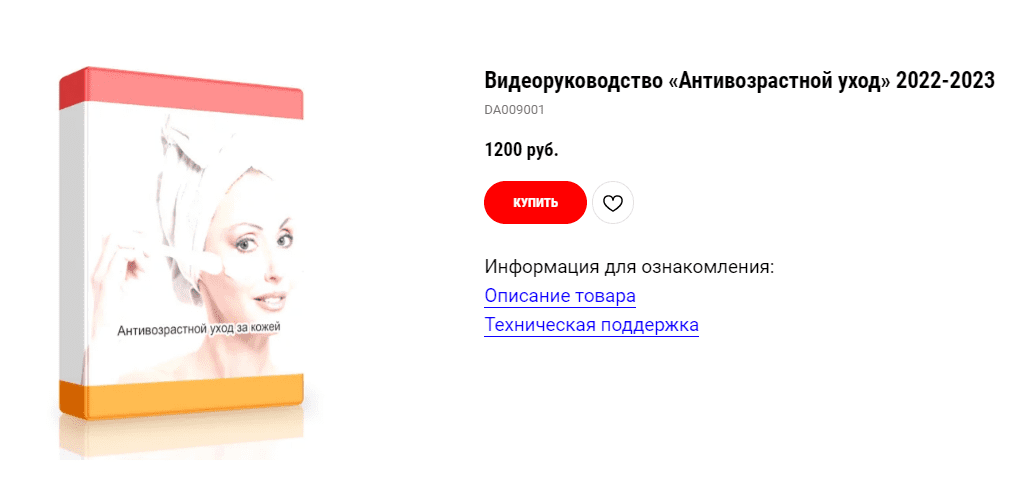This screenshot has height=477, width=1018.
Task: Click the руб. currency label
Action: pos(542,151)
